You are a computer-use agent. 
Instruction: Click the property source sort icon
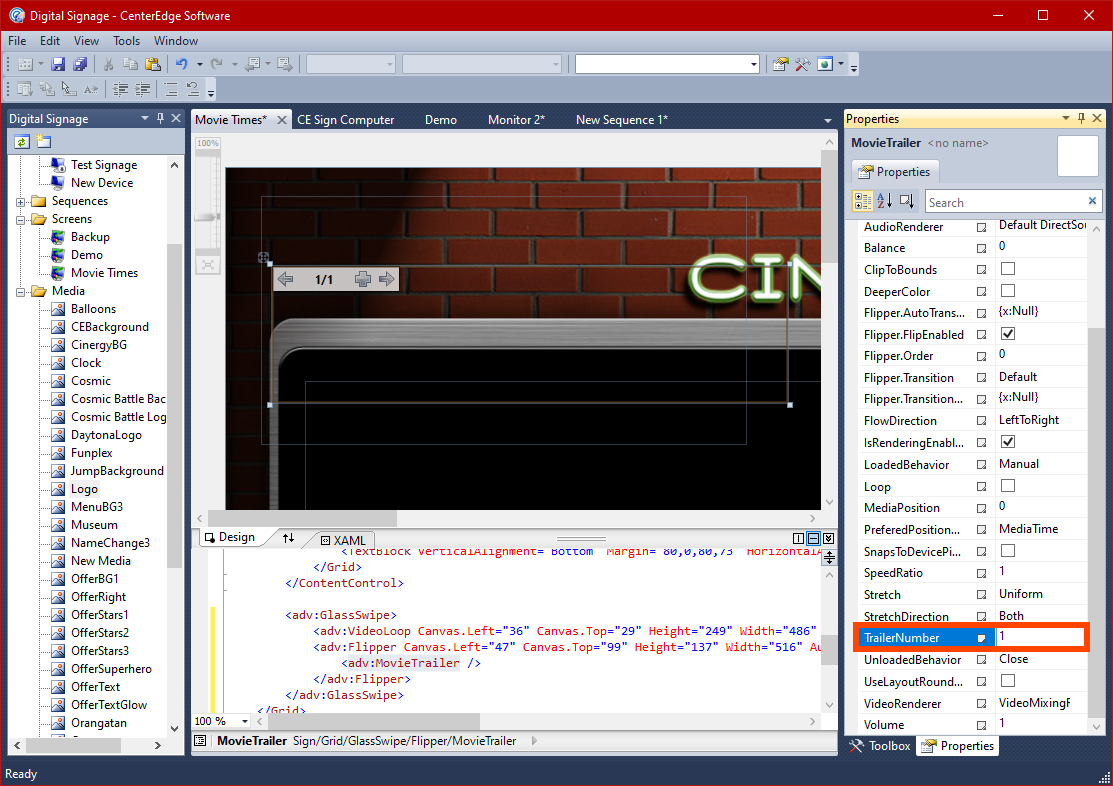(x=906, y=202)
